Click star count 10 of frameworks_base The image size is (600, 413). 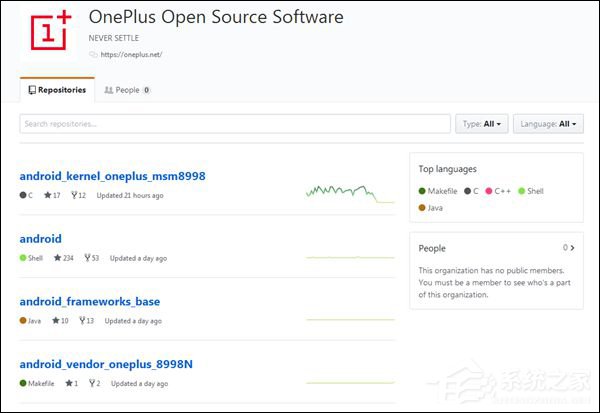pos(60,320)
